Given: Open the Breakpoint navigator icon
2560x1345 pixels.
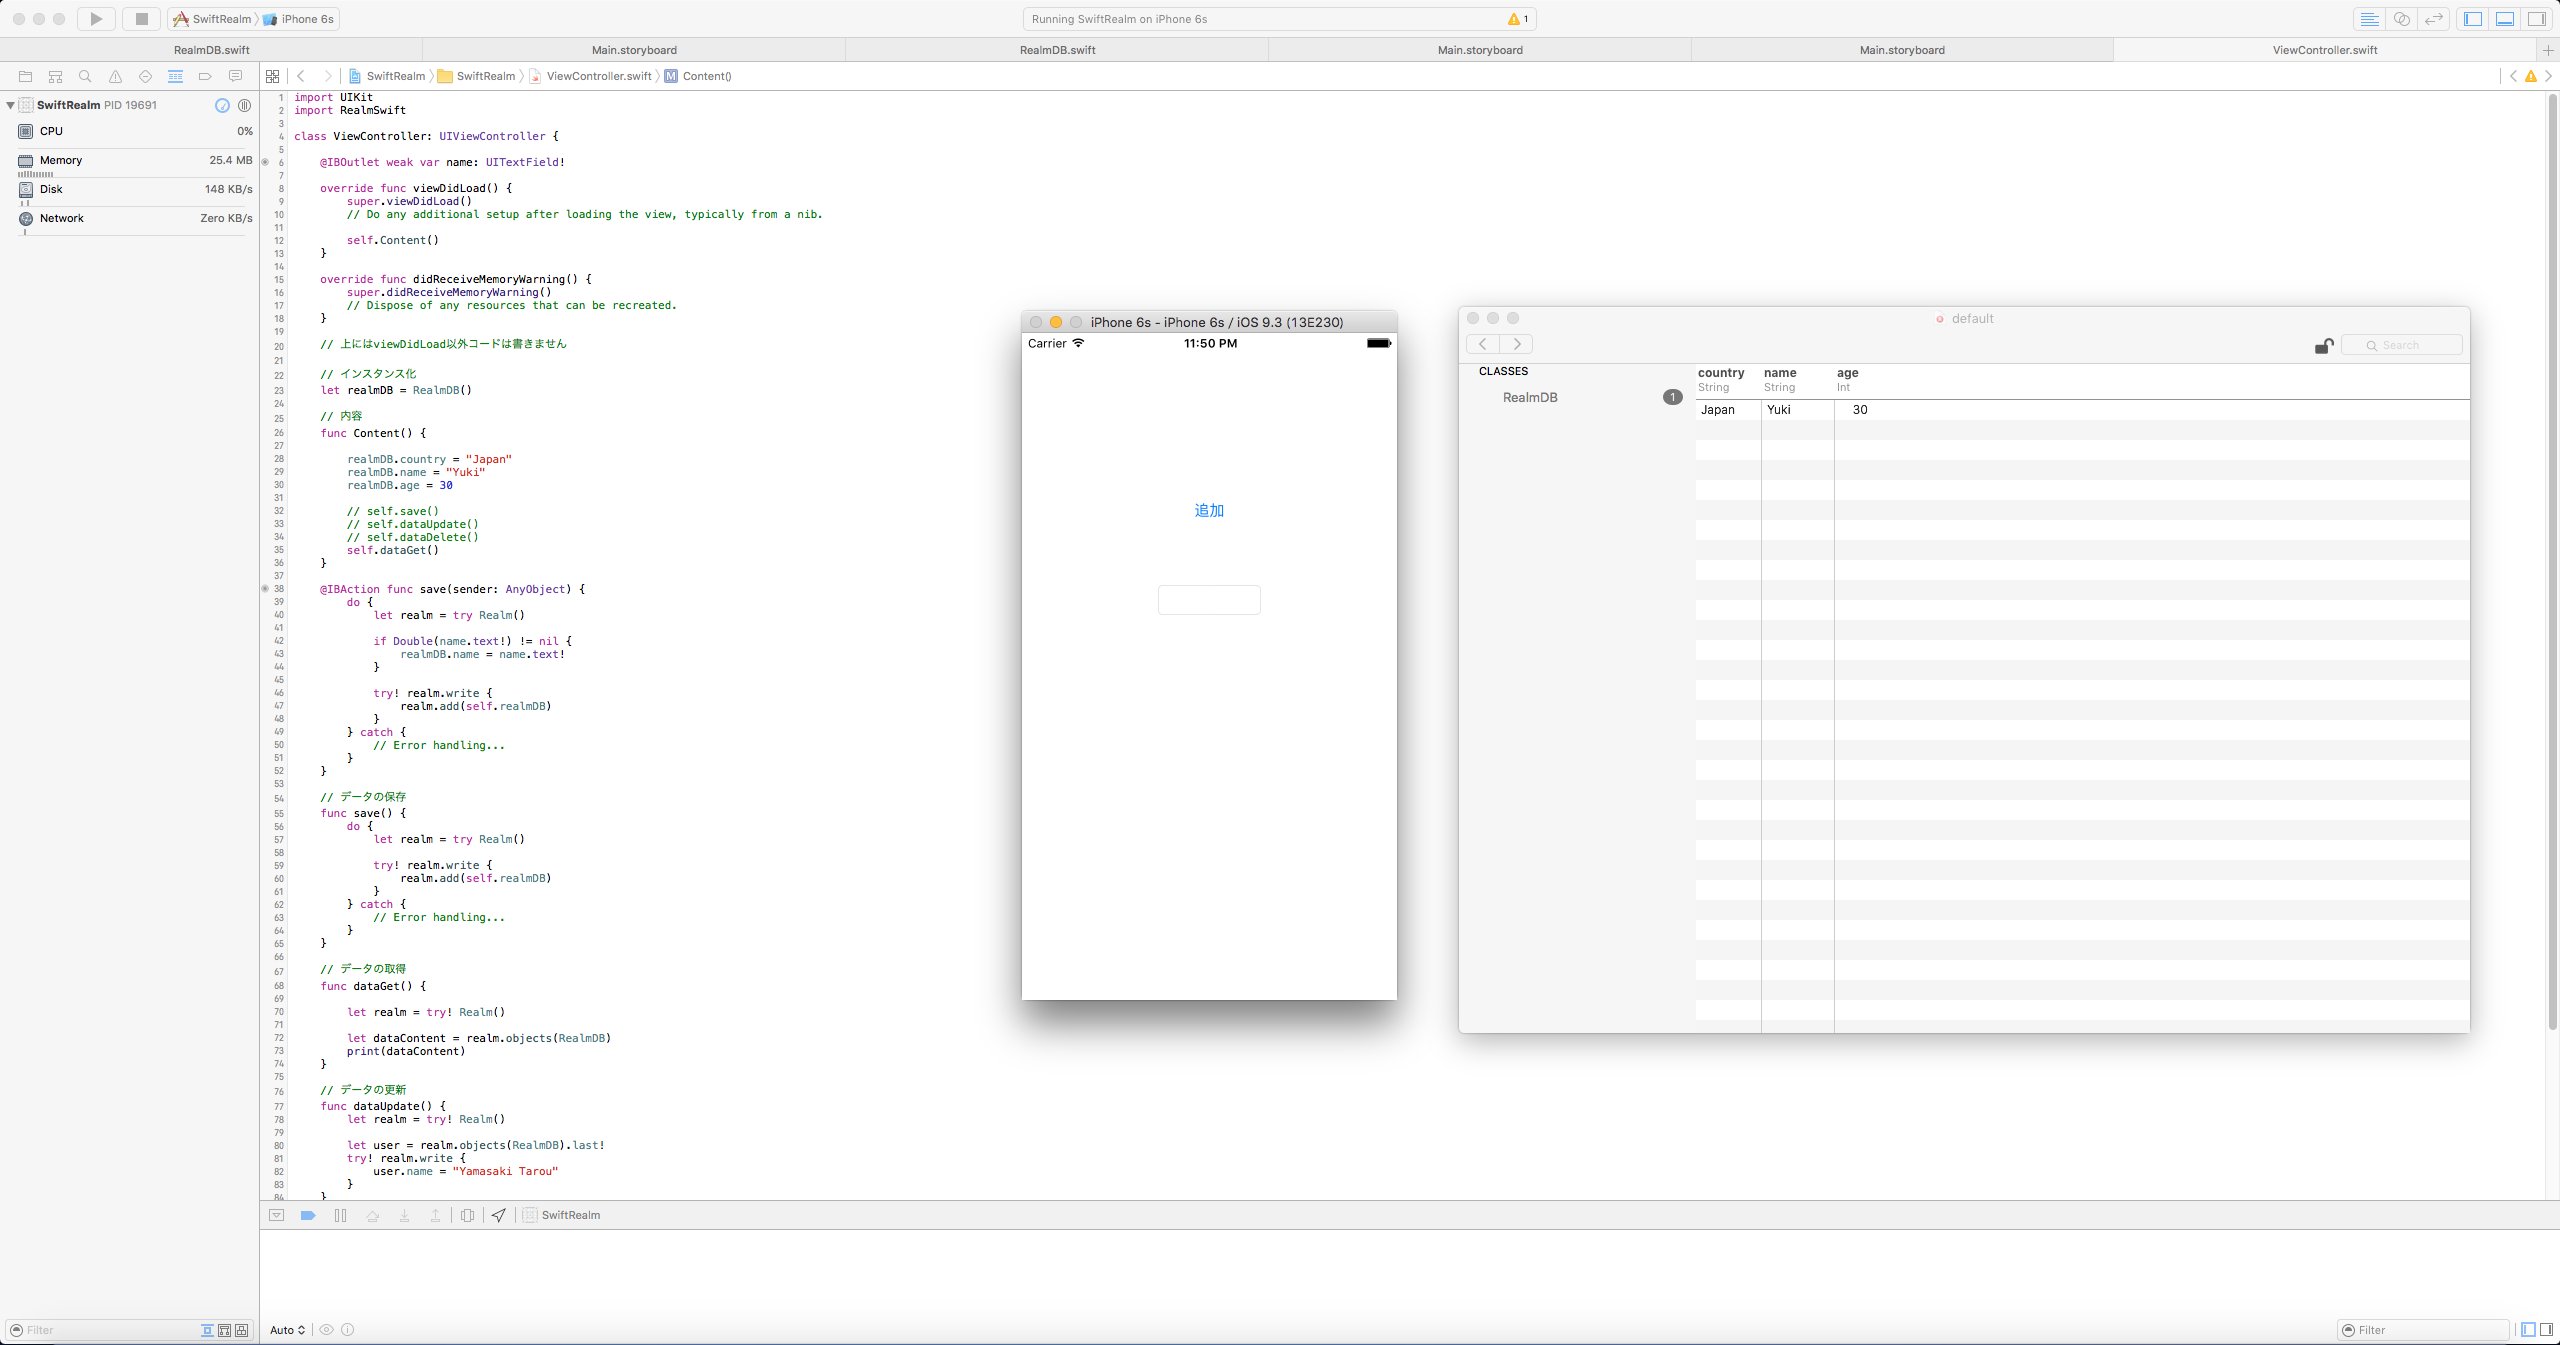Looking at the screenshot, I should (205, 76).
